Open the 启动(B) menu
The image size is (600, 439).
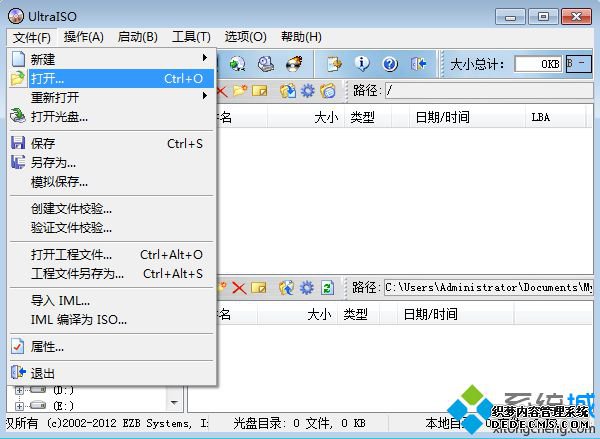click(x=137, y=37)
